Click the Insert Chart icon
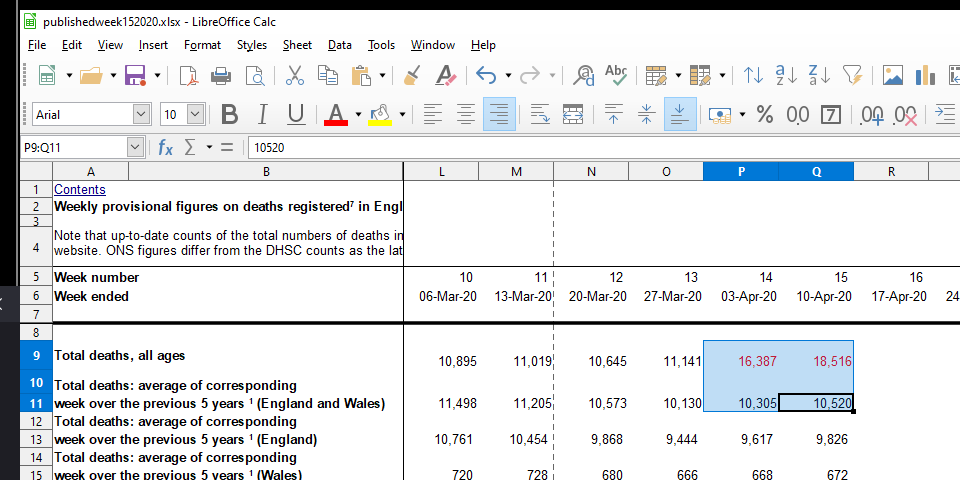Viewport: 960px width, 480px height. coord(926,75)
